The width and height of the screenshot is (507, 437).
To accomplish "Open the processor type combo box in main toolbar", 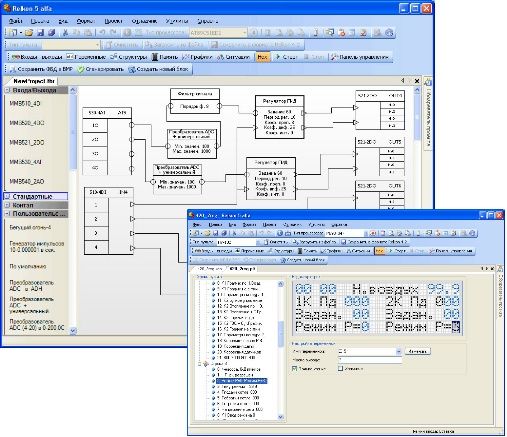I will point(218,33).
